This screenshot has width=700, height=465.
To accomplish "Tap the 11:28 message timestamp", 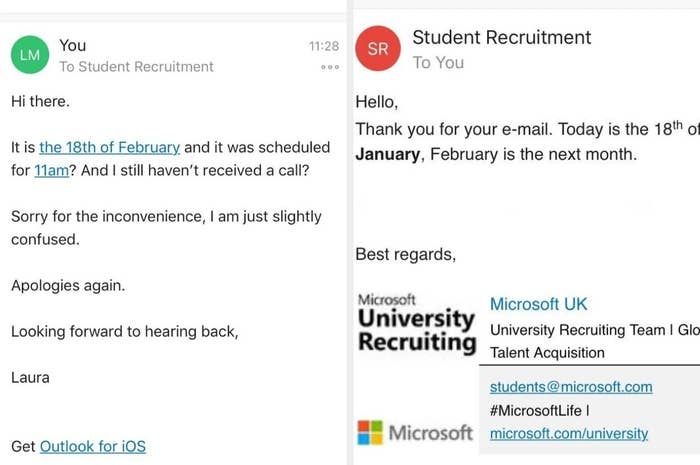I will [x=324, y=46].
